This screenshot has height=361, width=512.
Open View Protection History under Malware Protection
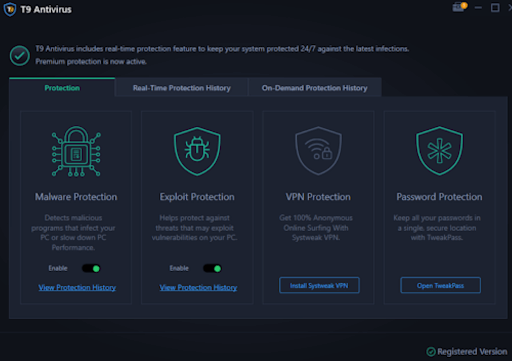click(x=77, y=287)
